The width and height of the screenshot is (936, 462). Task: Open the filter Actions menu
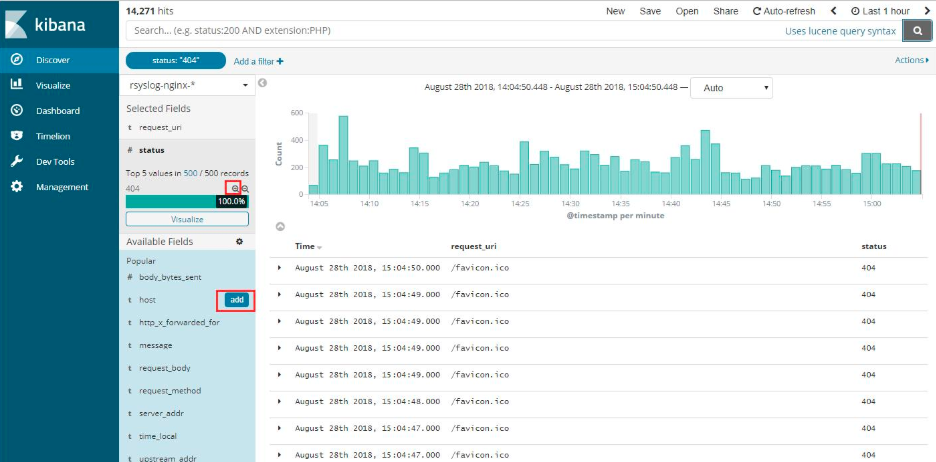pyautogui.click(x=912, y=60)
